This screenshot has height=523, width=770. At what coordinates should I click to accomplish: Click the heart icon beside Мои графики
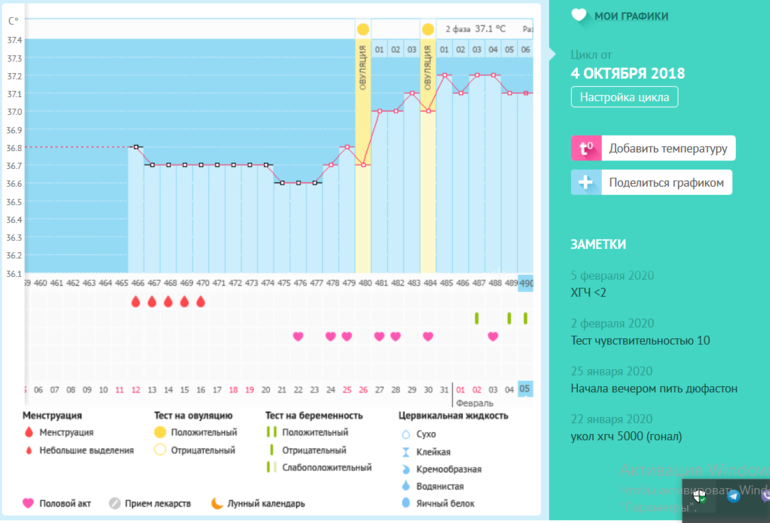pyautogui.click(x=579, y=15)
